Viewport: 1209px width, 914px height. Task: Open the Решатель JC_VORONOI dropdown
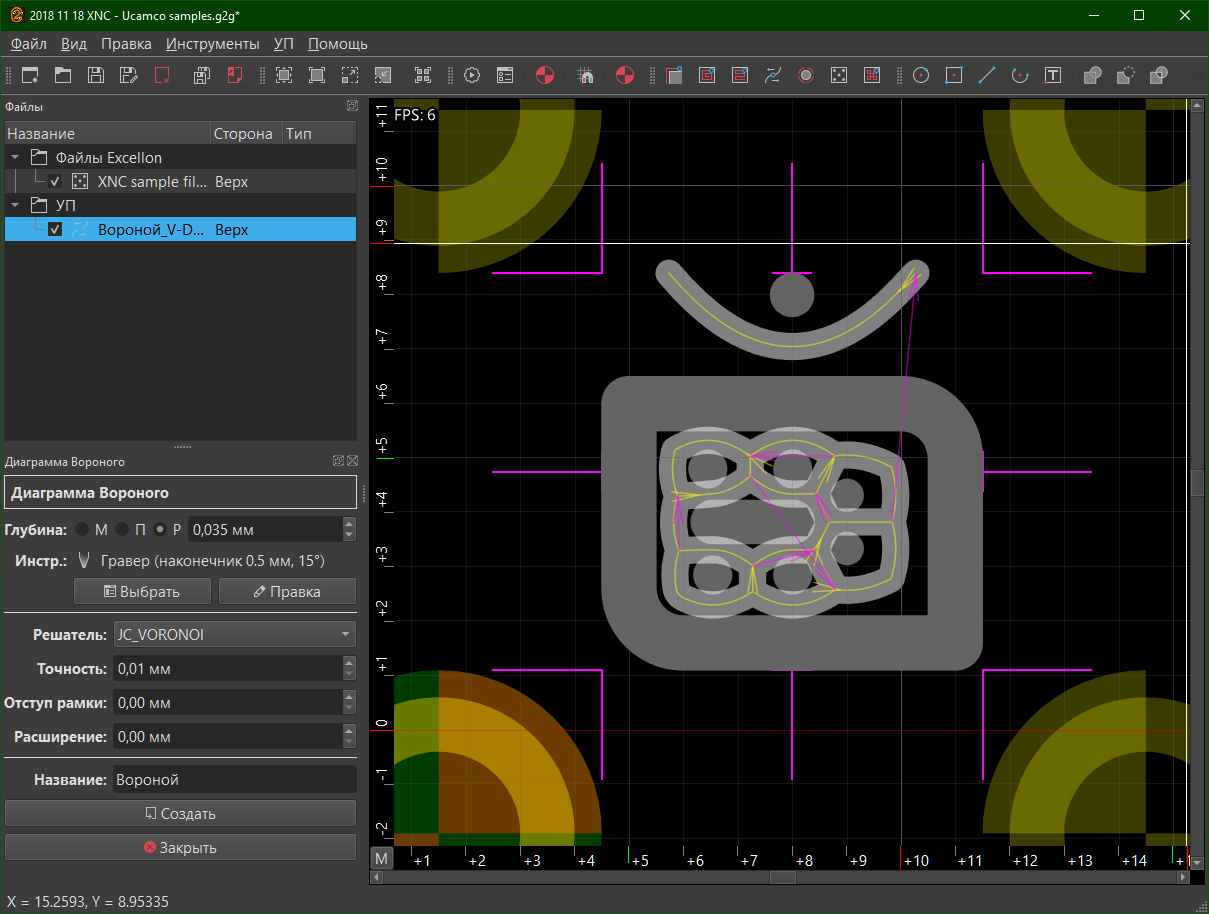tap(234, 634)
